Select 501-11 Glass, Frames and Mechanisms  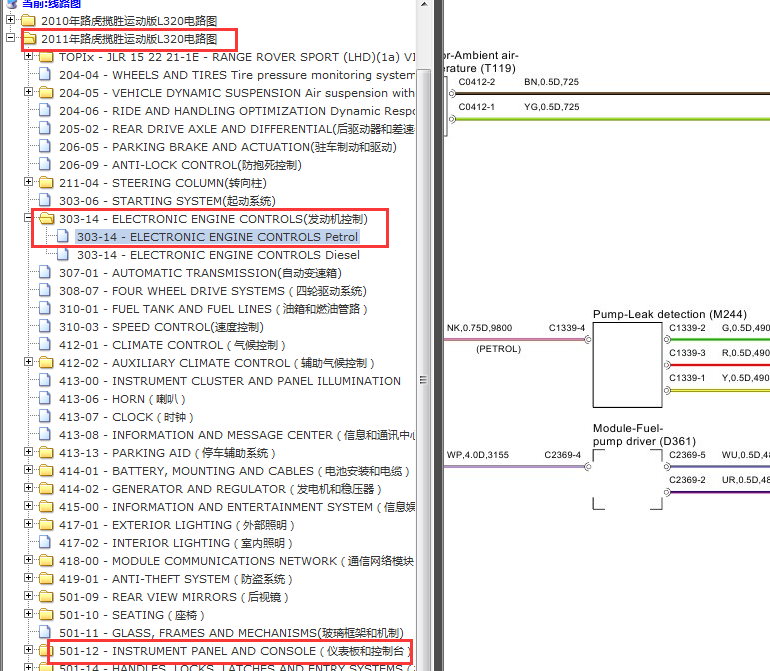coord(231,633)
